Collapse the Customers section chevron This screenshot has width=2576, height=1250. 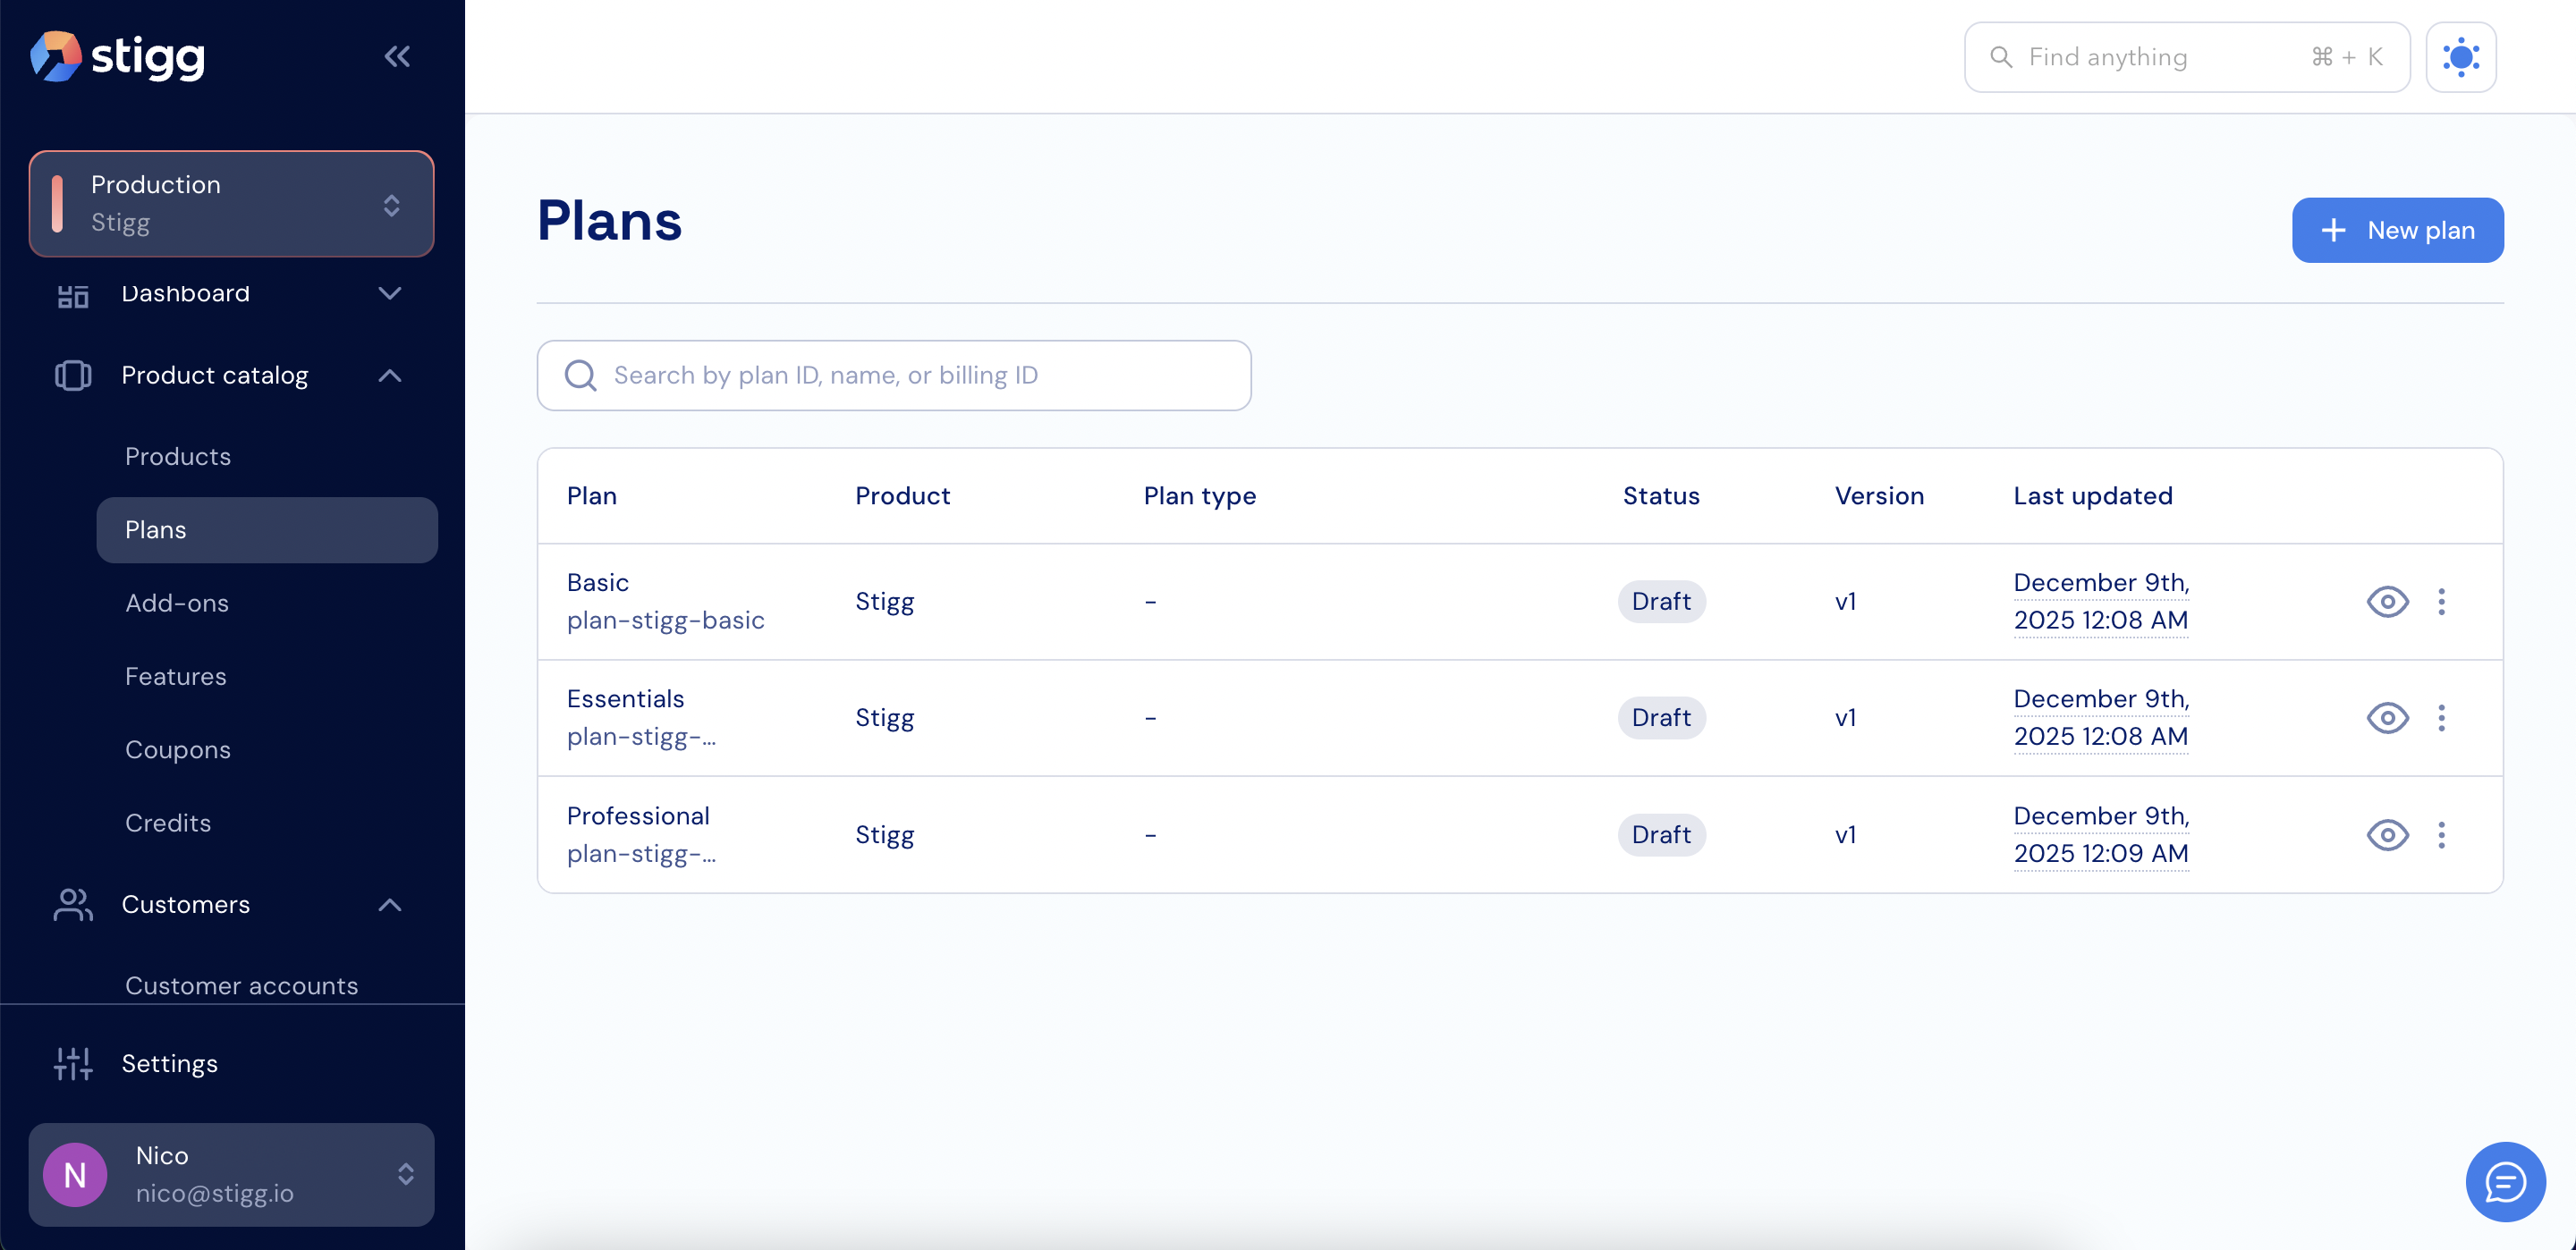390,905
